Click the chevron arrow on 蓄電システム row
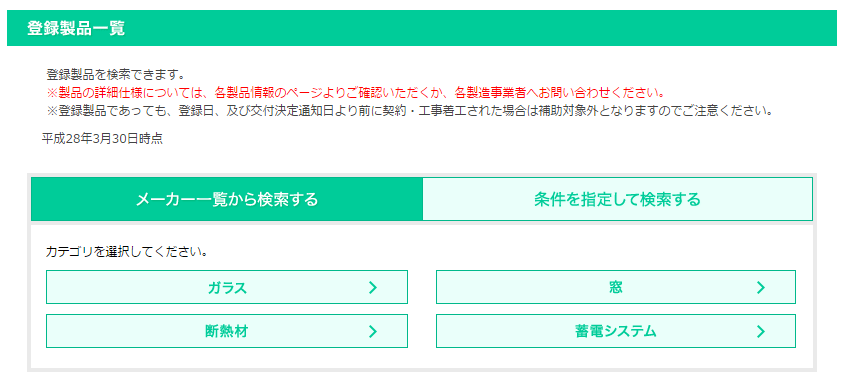The width and height of the screenshot is (848, 381). (x=761, y=331)
